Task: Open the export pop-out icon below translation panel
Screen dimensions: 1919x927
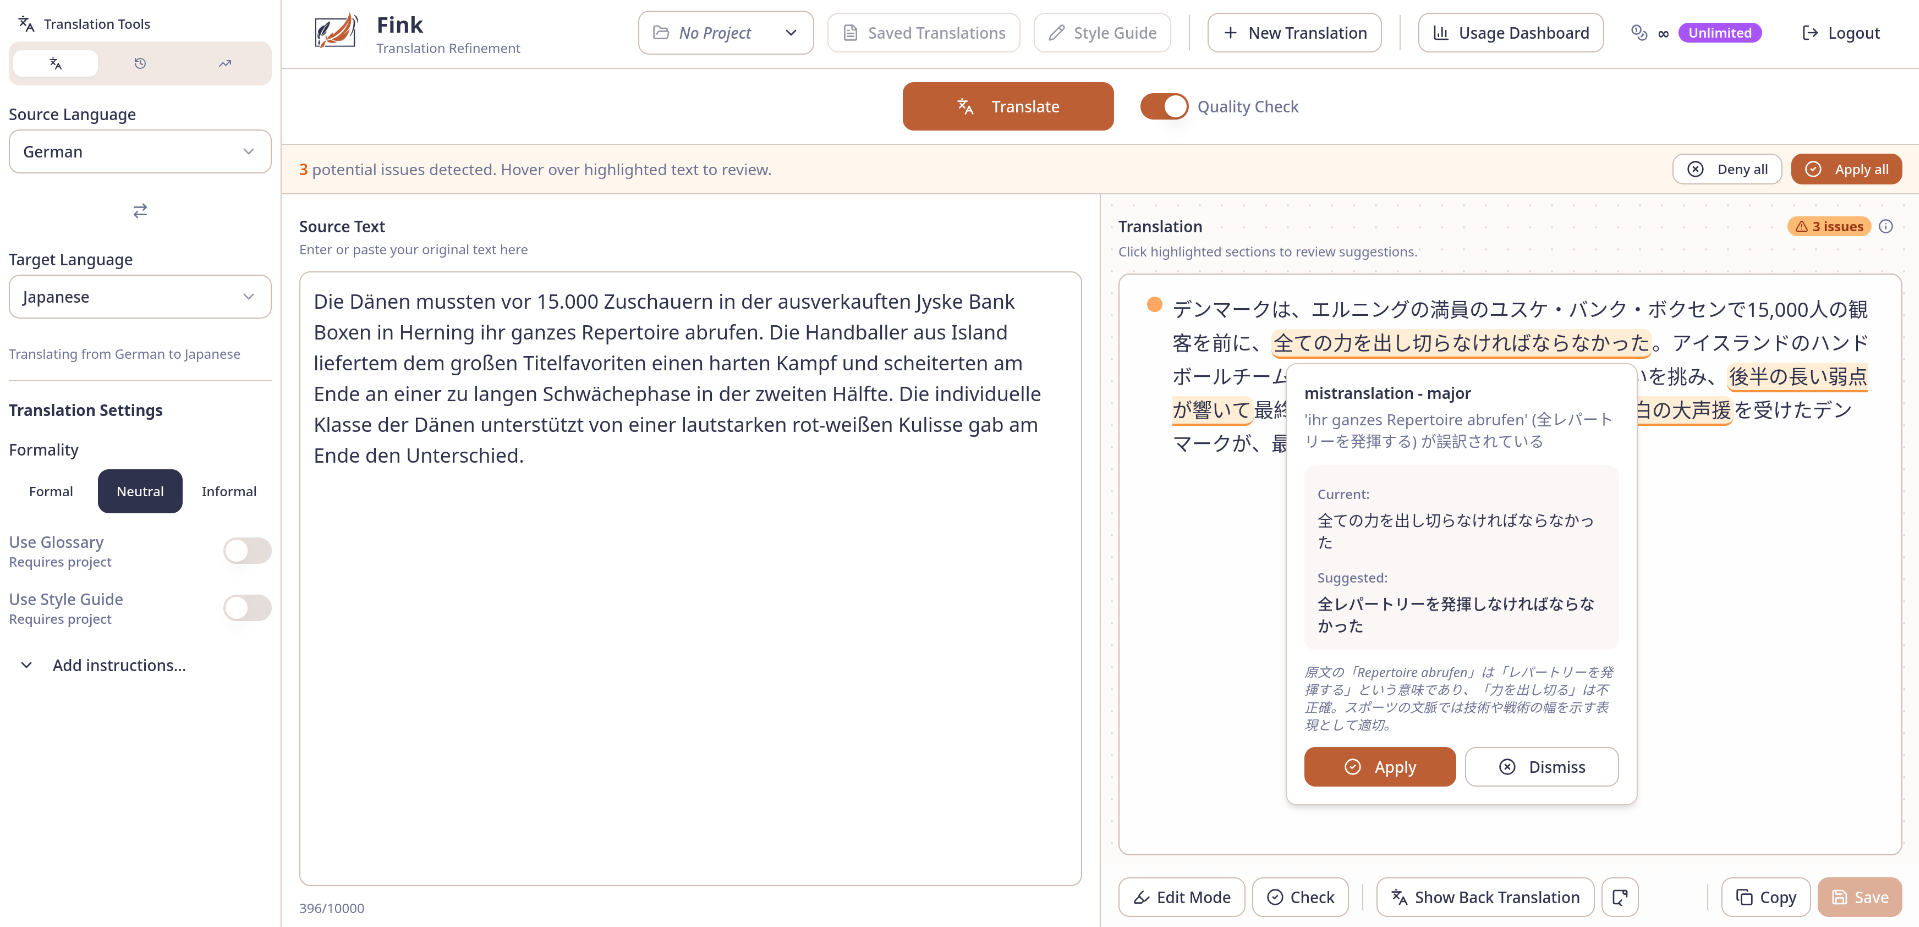Action: coord(1620,897)
